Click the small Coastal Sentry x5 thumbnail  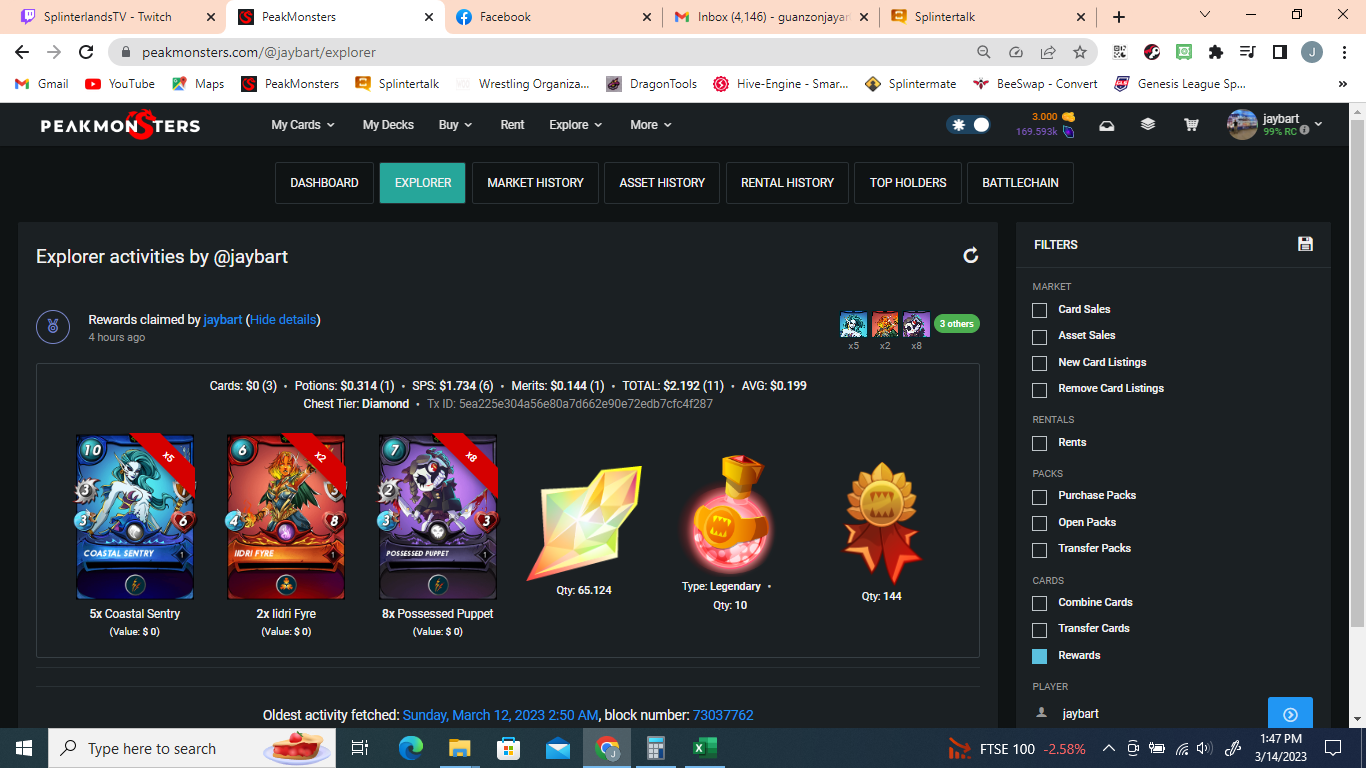[x=853, y=324]
